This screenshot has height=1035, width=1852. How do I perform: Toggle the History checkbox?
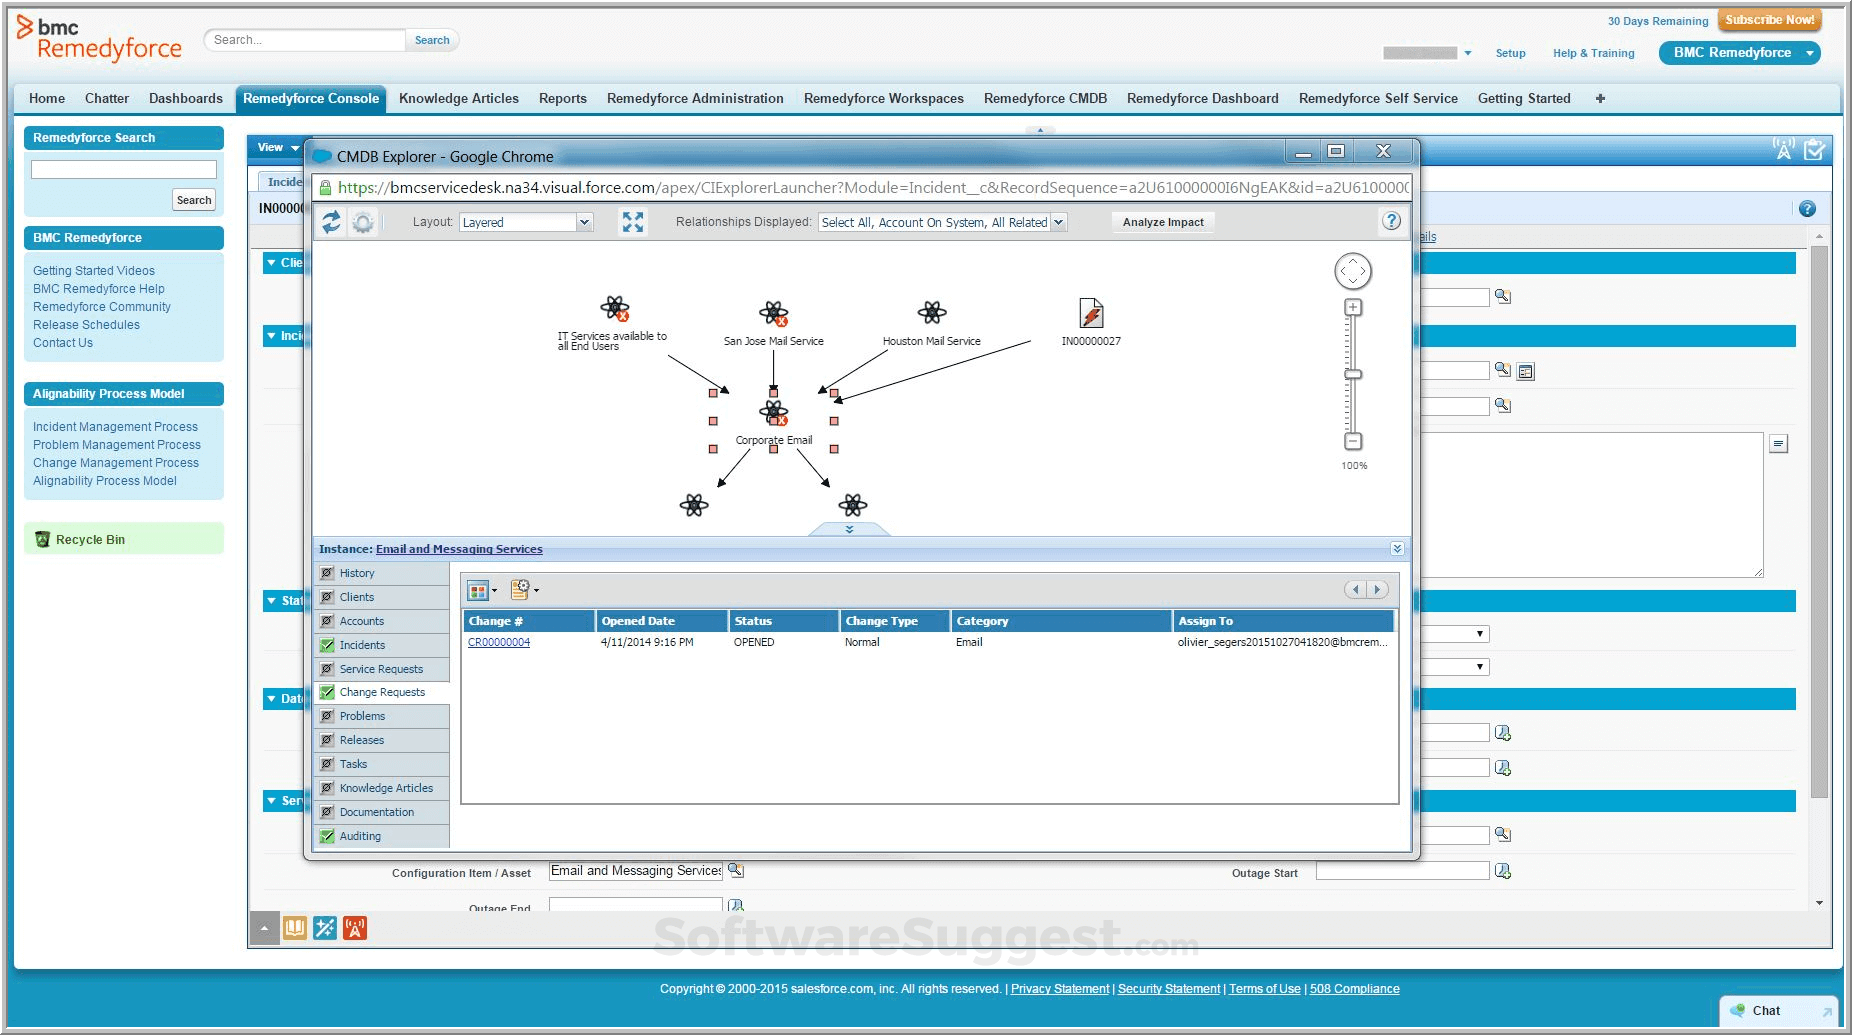pos(327,573)
